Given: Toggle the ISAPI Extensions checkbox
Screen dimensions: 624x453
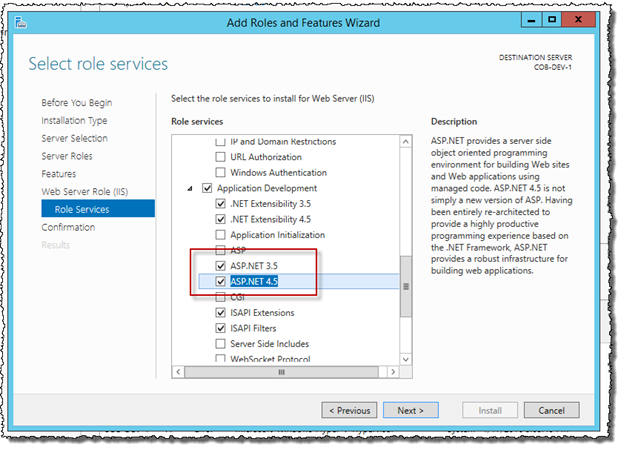Looking at the screenshot, I should coord(220,312).
